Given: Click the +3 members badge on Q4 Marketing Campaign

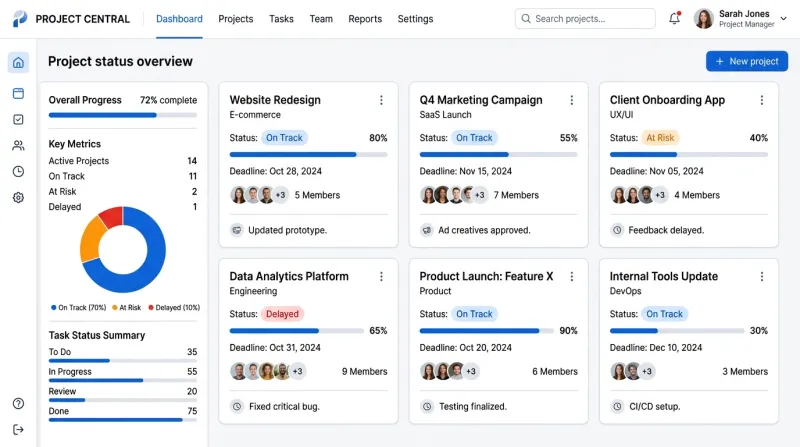Looking at the screenshot, I should coord(480,195).
